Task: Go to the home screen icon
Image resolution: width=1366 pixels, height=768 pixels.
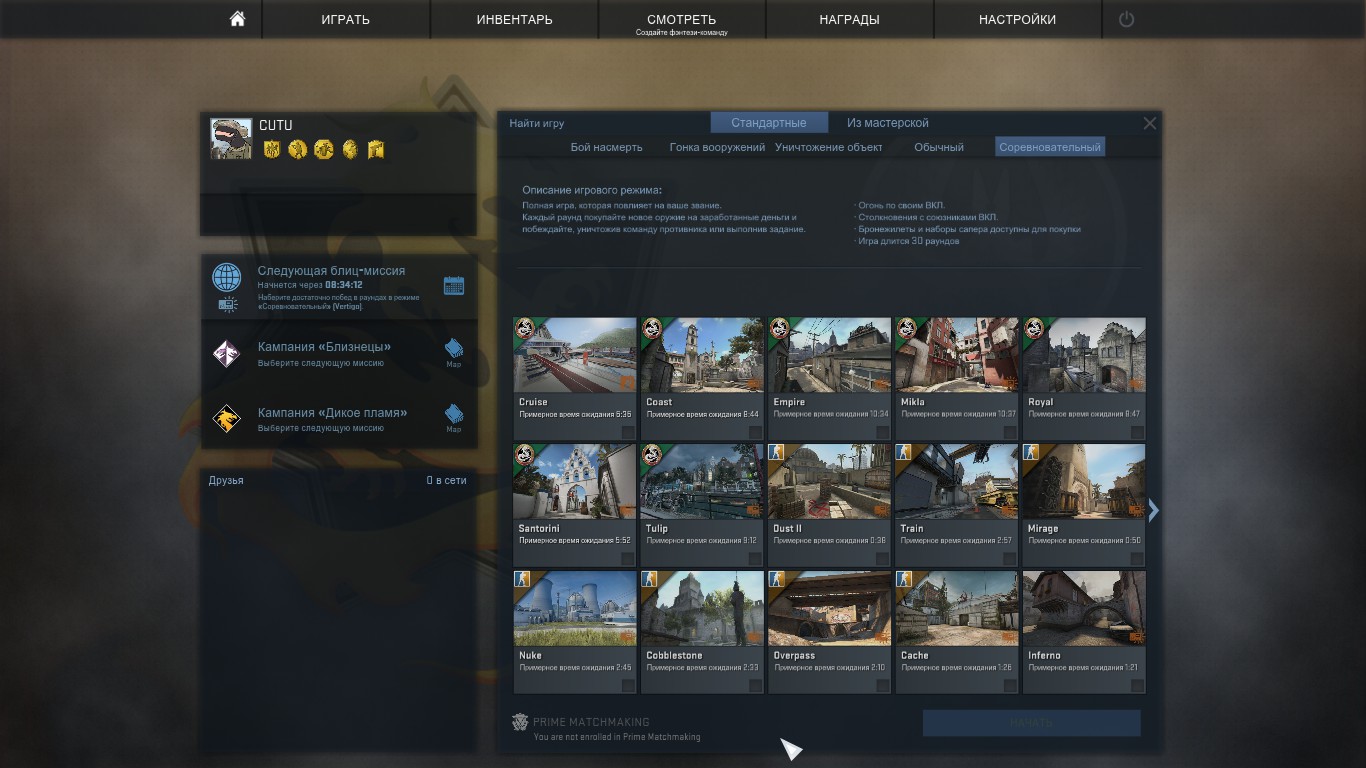Action: (x=237, y=19)
